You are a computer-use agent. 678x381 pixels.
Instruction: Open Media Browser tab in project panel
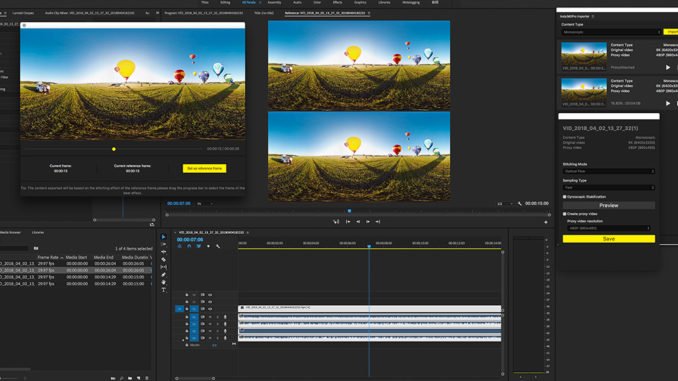10,233
